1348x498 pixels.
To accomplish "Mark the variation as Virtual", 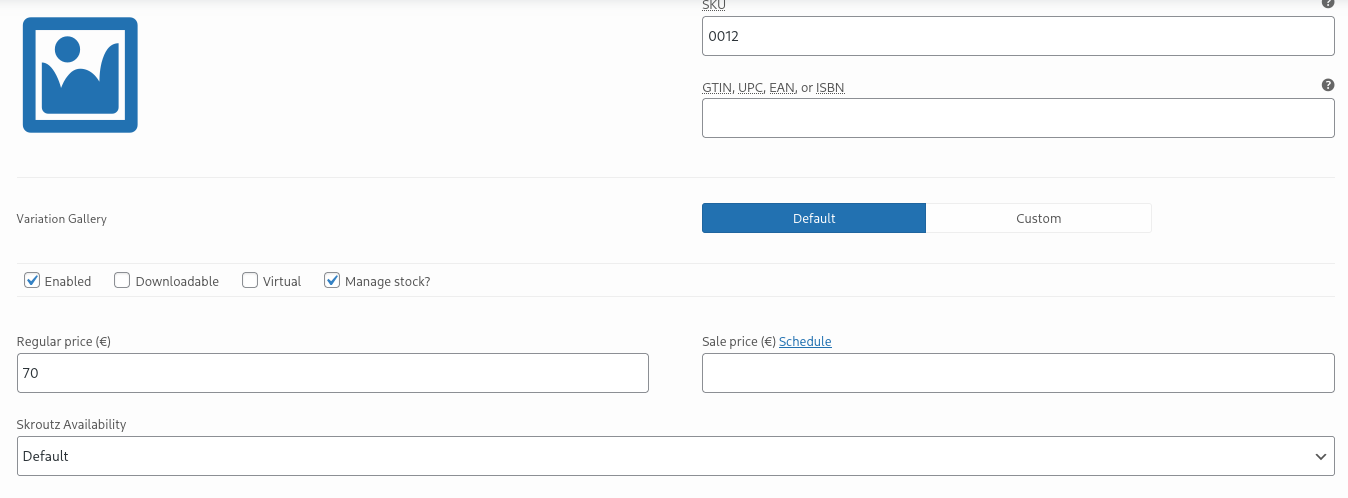I will [250, 281].
